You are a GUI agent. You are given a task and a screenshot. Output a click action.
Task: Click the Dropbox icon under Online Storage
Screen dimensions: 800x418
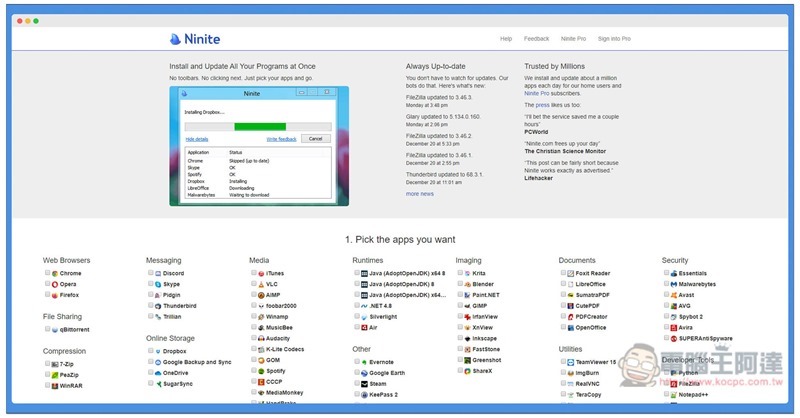point(158,351)
